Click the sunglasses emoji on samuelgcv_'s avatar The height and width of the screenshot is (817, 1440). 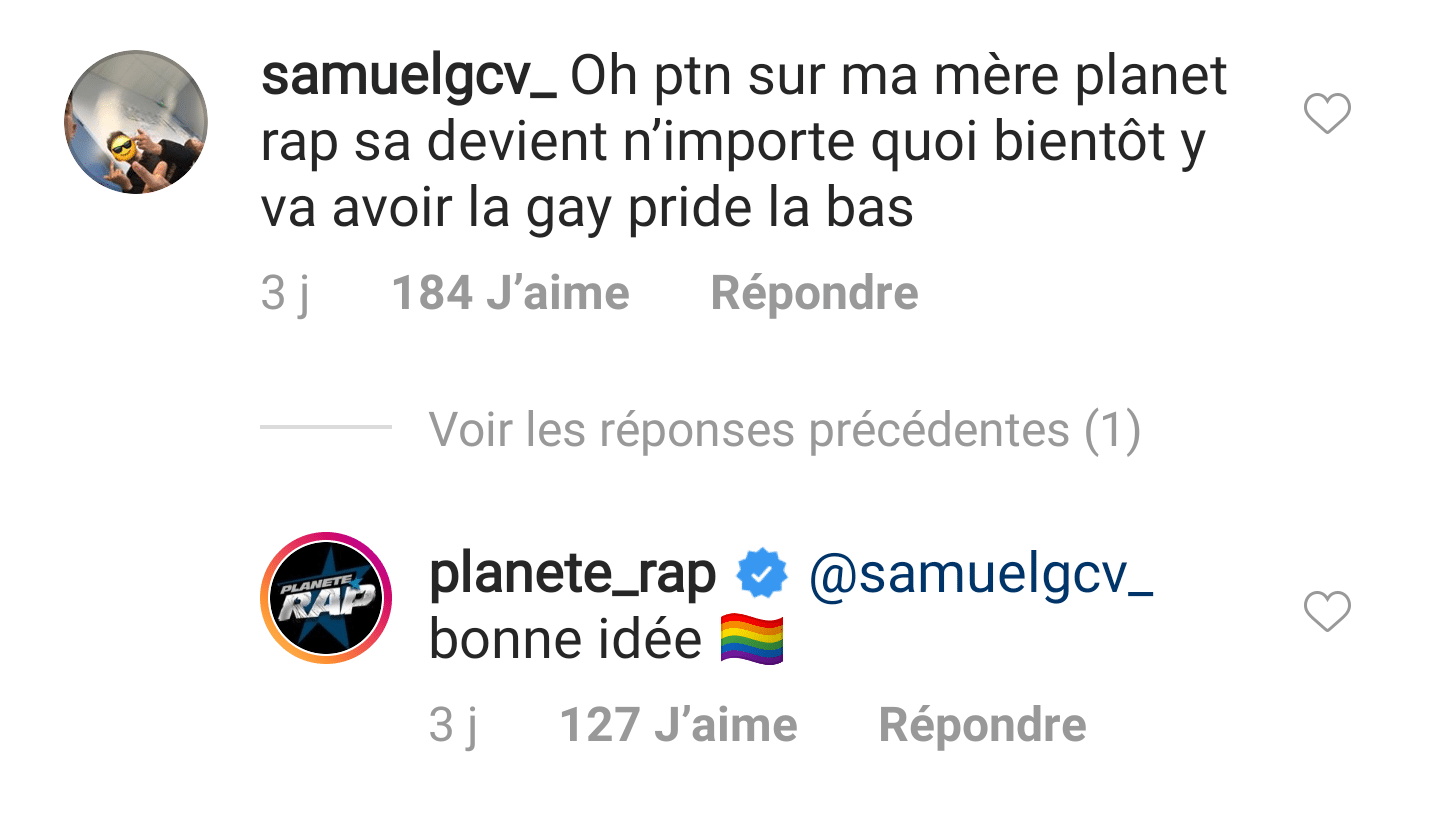[122, 148]
